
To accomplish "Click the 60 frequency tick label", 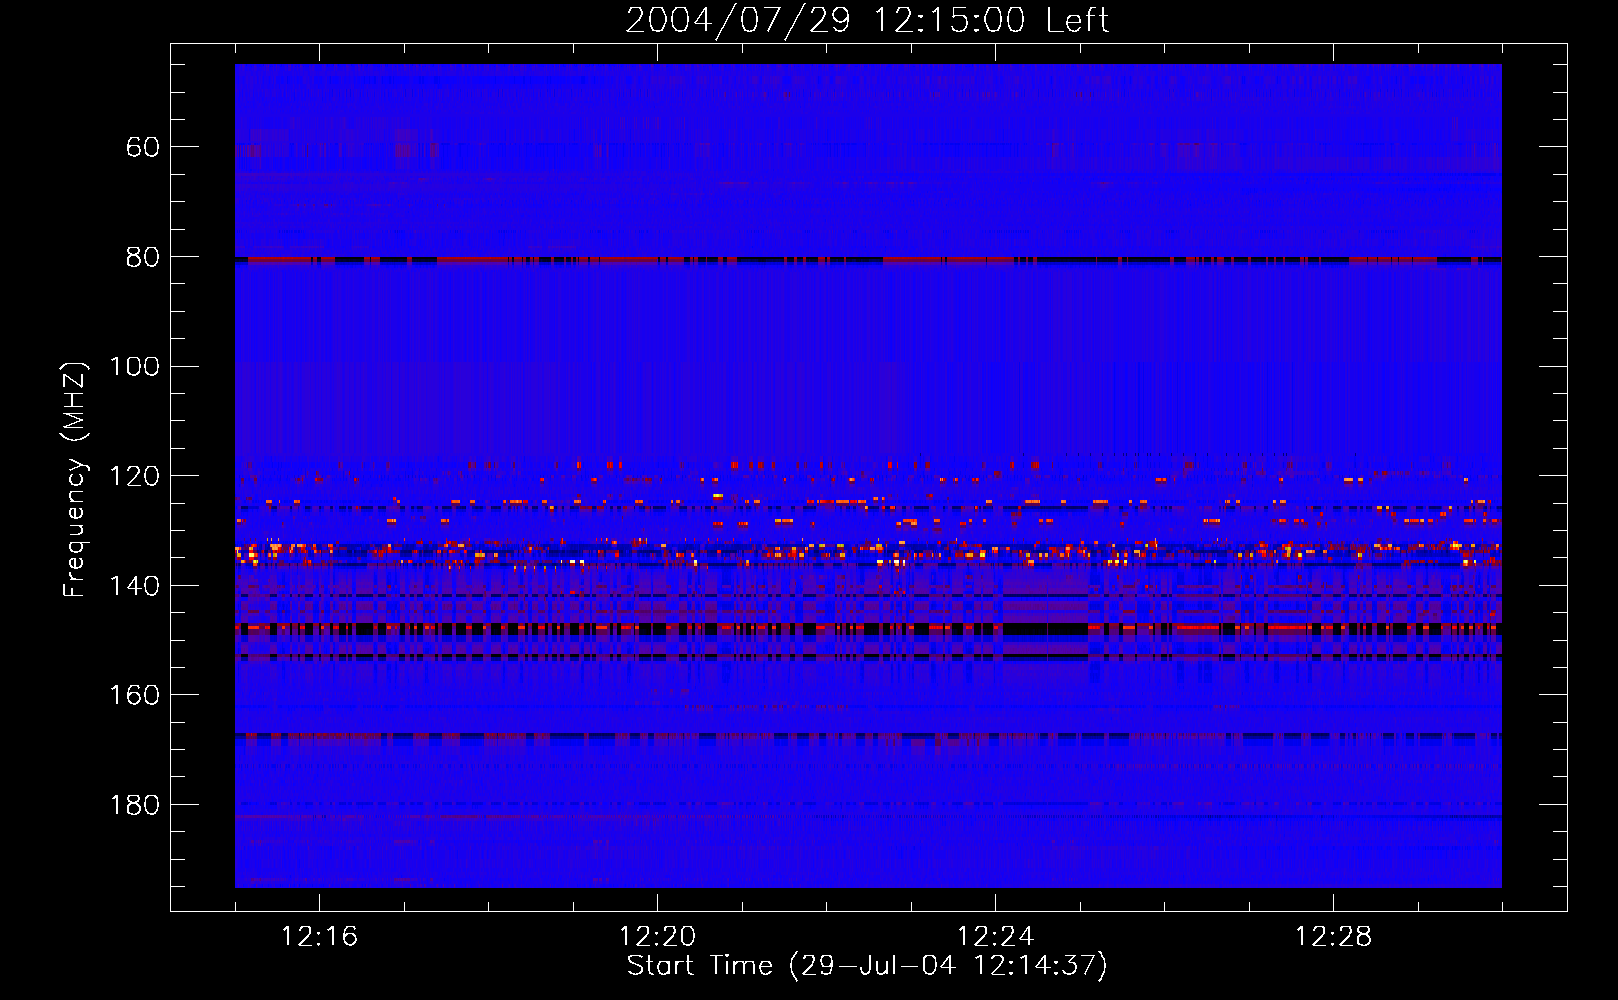I will pos(143,147).
